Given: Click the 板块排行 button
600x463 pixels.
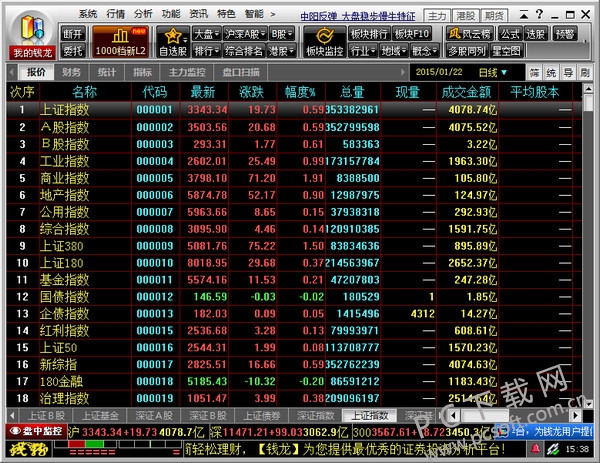Looking at the screenshot, I should pyautogui.click(x=369, y=34).
